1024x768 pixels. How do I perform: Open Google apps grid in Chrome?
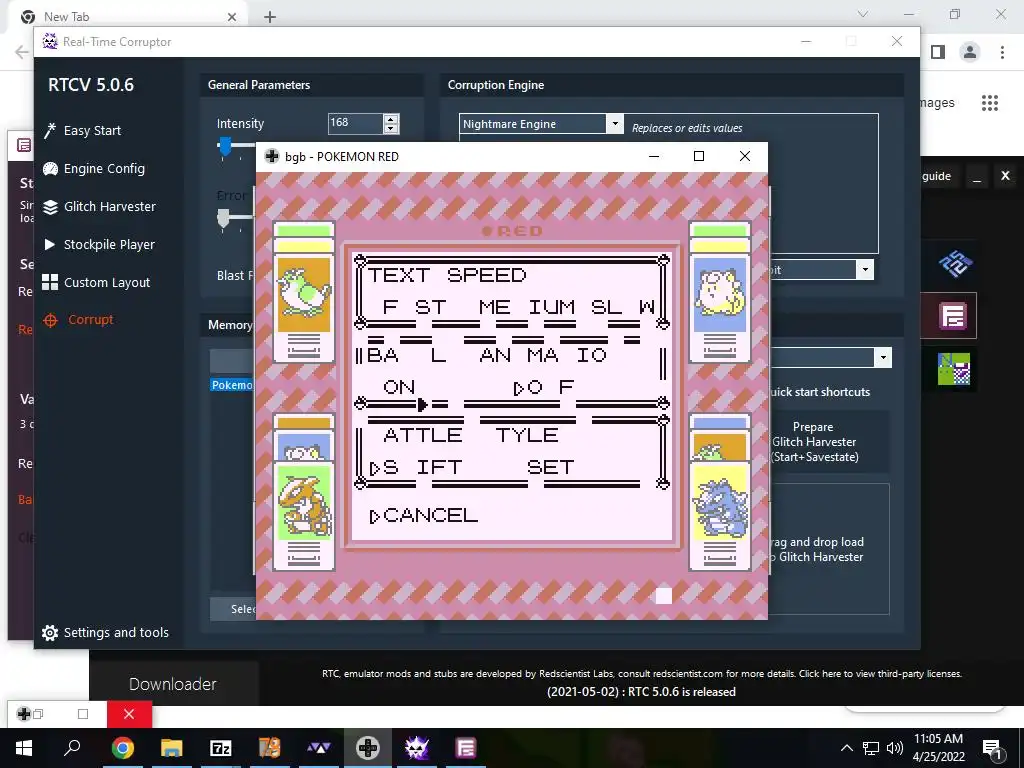[x=989, y=103]
